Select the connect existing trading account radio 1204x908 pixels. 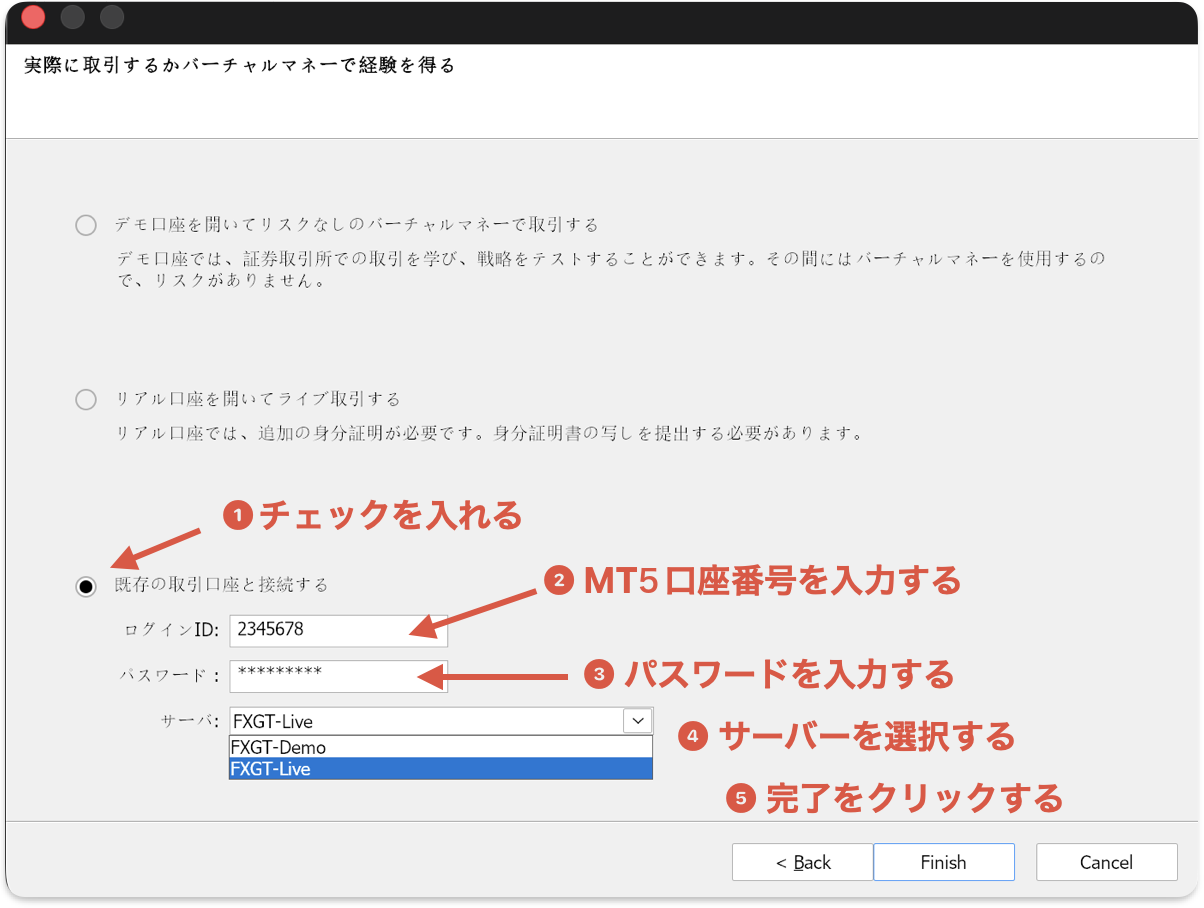pos(86,586)
